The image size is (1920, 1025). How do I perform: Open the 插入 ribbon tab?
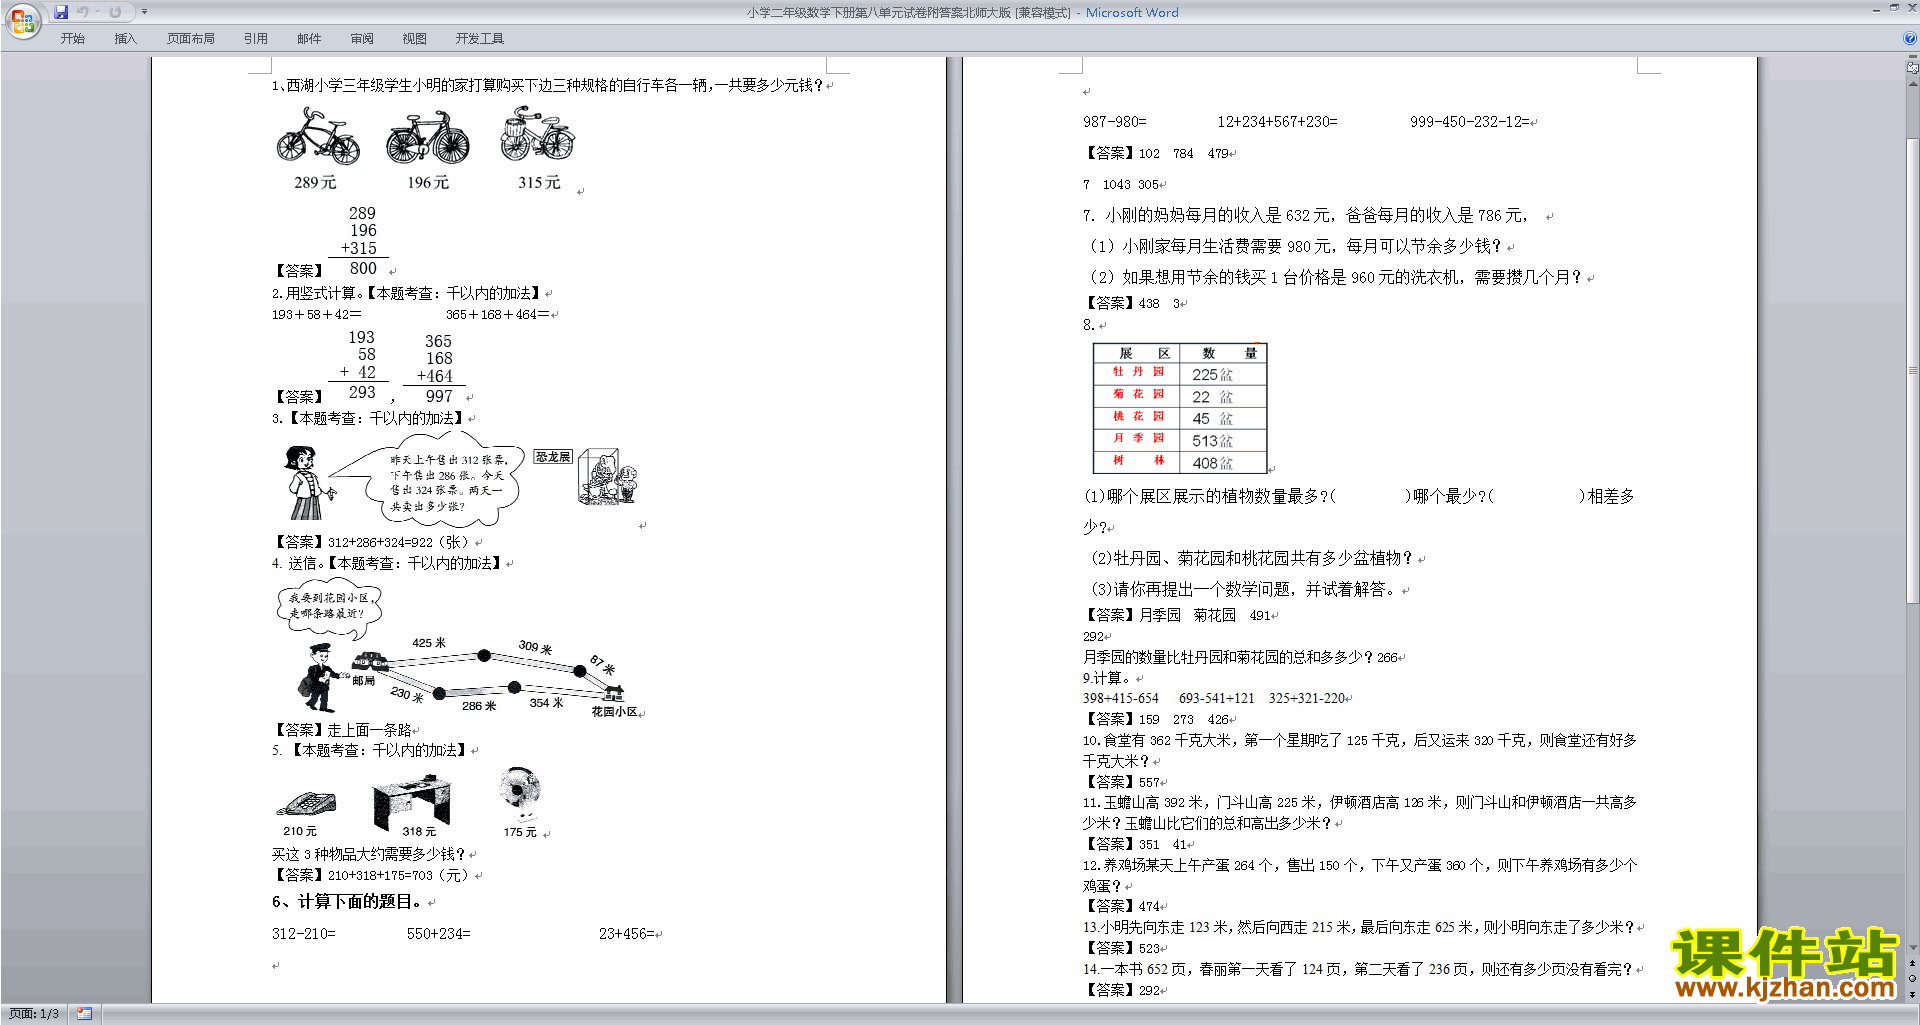(x=125, y=39)
